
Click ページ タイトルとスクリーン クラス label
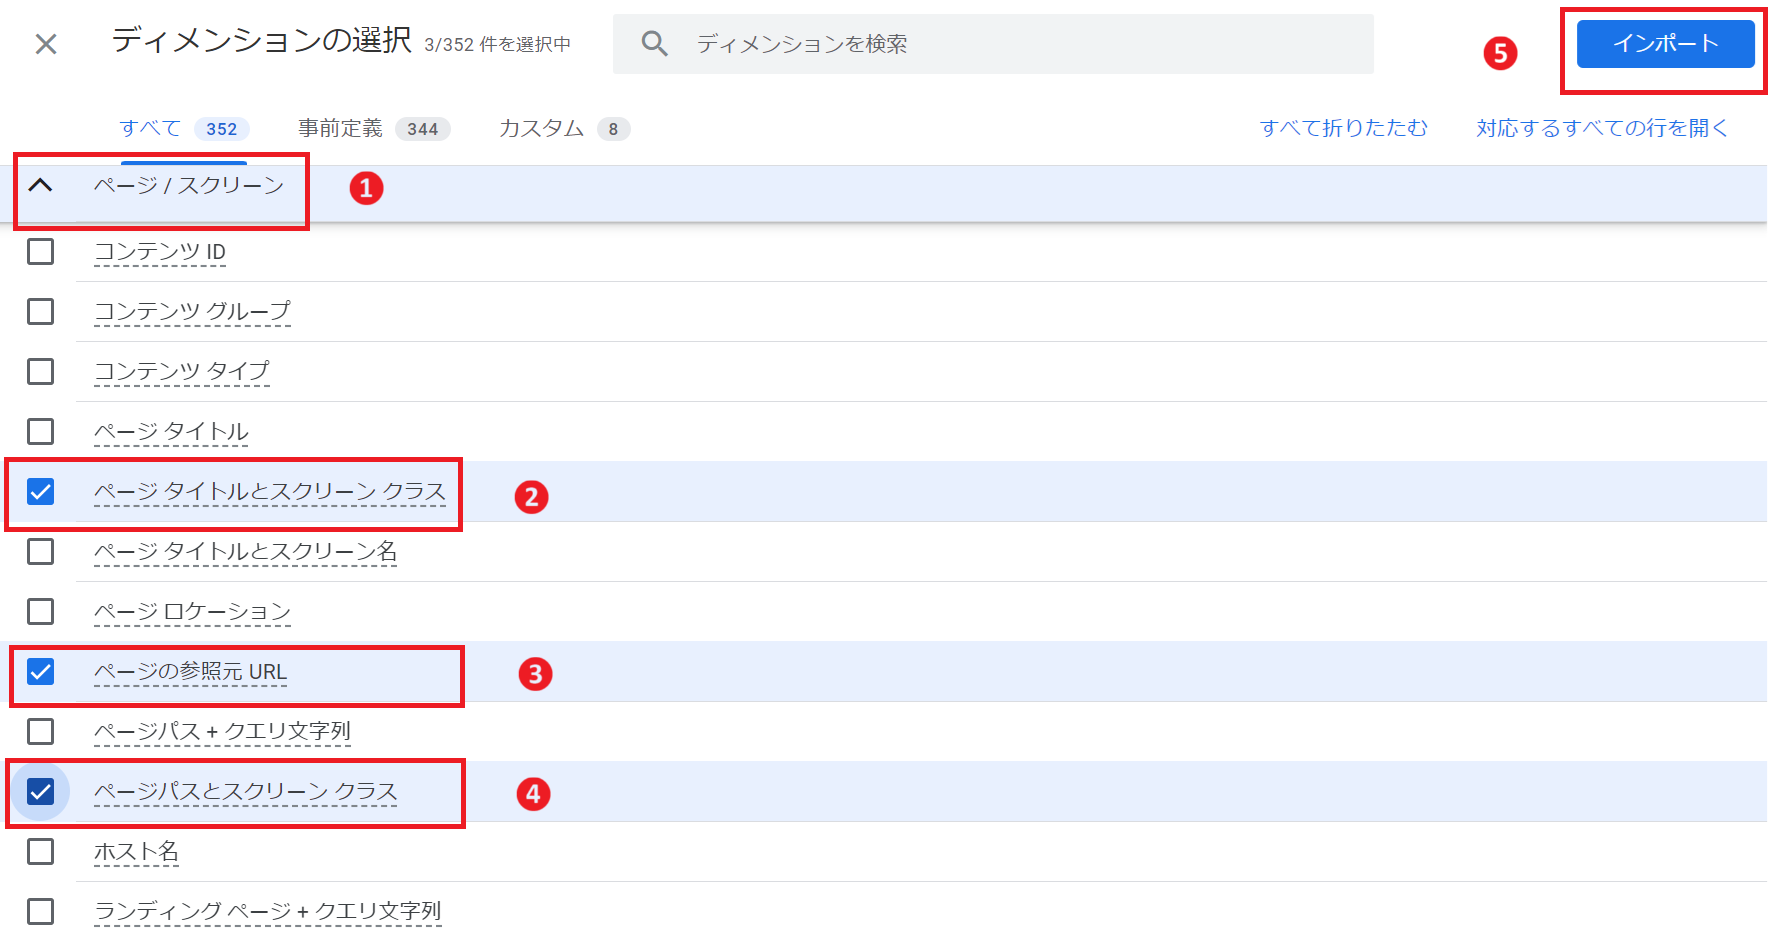[x=270, y=492]
